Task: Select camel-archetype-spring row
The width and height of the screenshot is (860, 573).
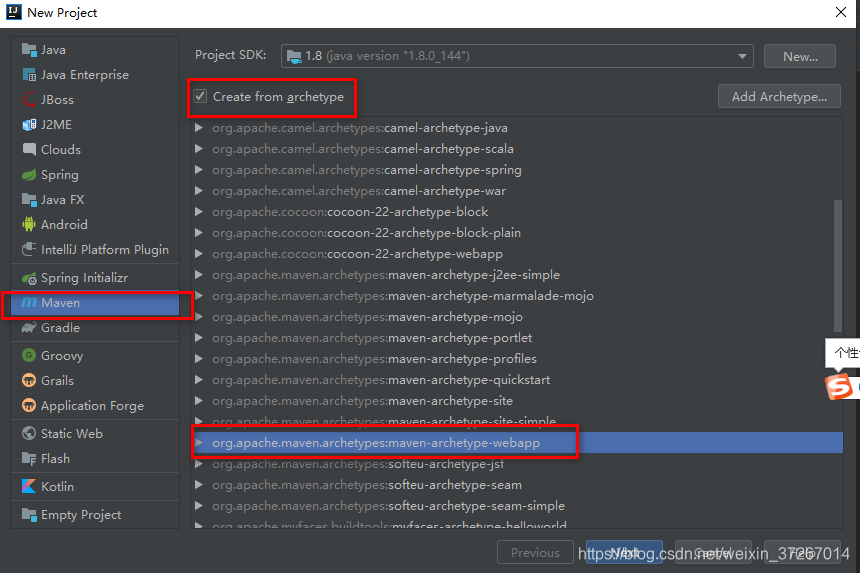Action: (x=517, y=170)
